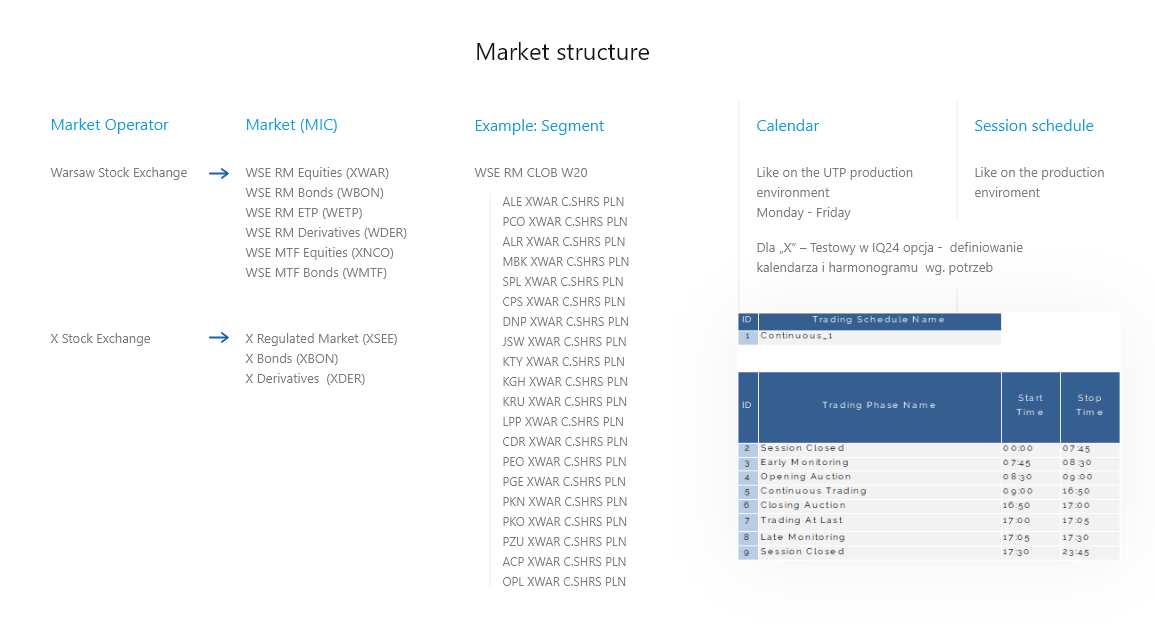Screen dimensions: 1155x624
Task: Choose OPL XWAR C.SHRS PLN instrument
Action: coord(564,582)
